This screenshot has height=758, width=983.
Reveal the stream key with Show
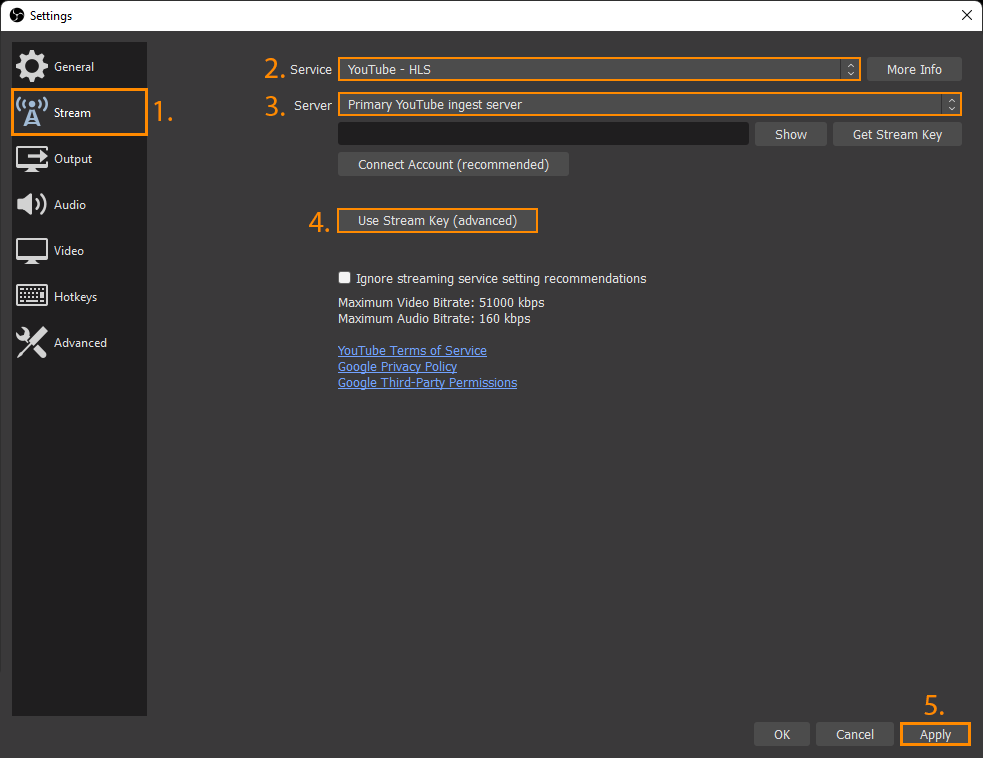(x=791, y=134)
